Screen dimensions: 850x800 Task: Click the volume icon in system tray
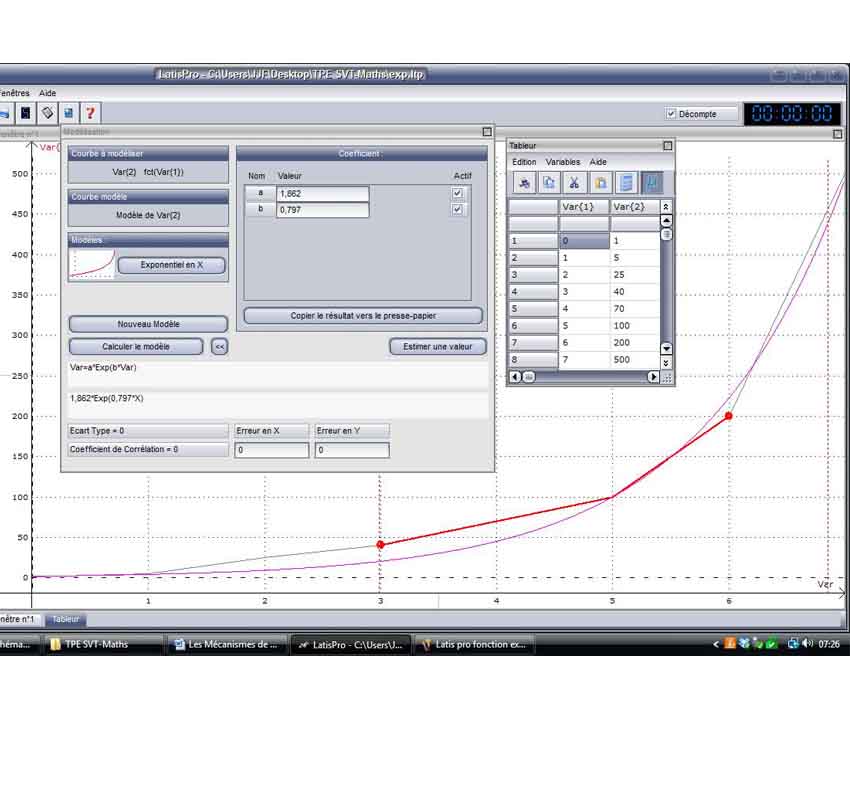point(807,645)
